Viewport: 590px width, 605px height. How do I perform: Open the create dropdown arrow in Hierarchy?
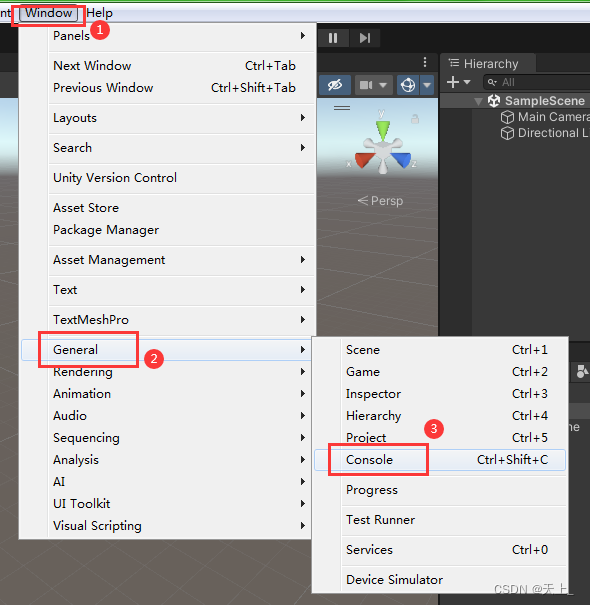(467, 82)
